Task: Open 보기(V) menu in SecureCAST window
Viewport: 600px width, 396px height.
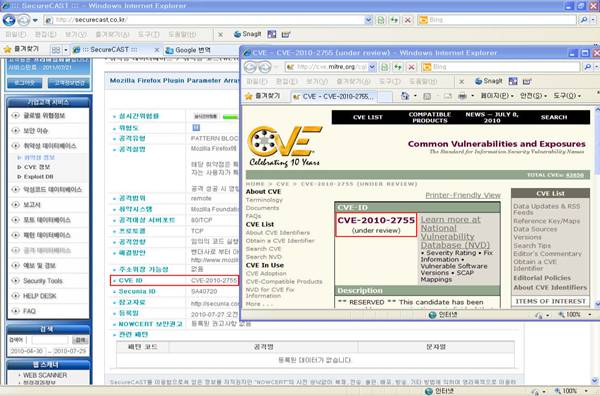Action: coord(75,34)
